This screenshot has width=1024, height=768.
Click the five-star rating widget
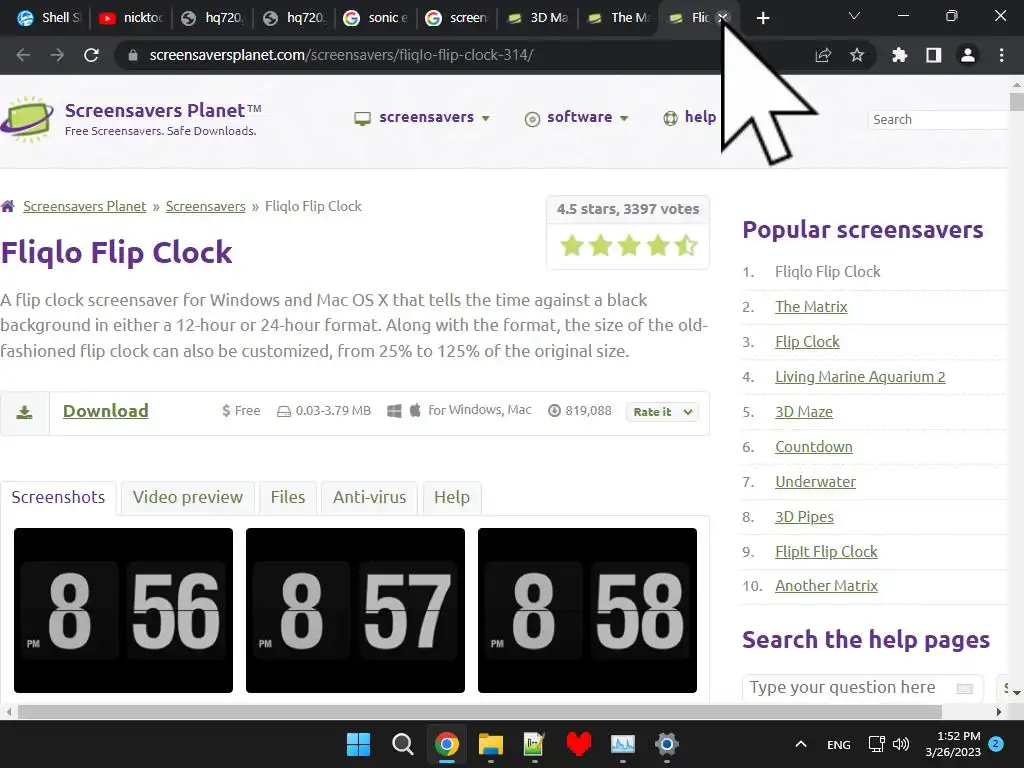(x=629, y=246)
